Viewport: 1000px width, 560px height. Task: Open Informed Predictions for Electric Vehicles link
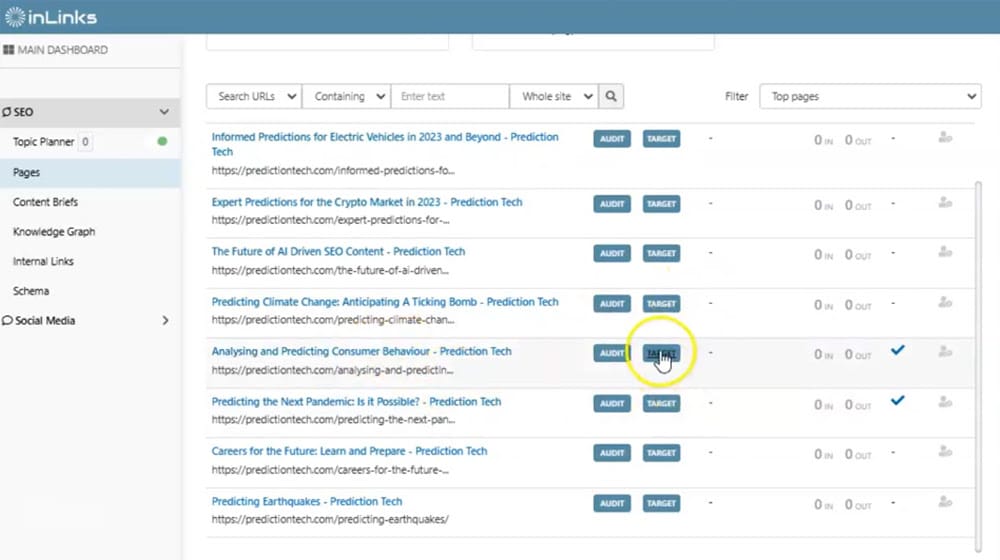click(385, 144)
